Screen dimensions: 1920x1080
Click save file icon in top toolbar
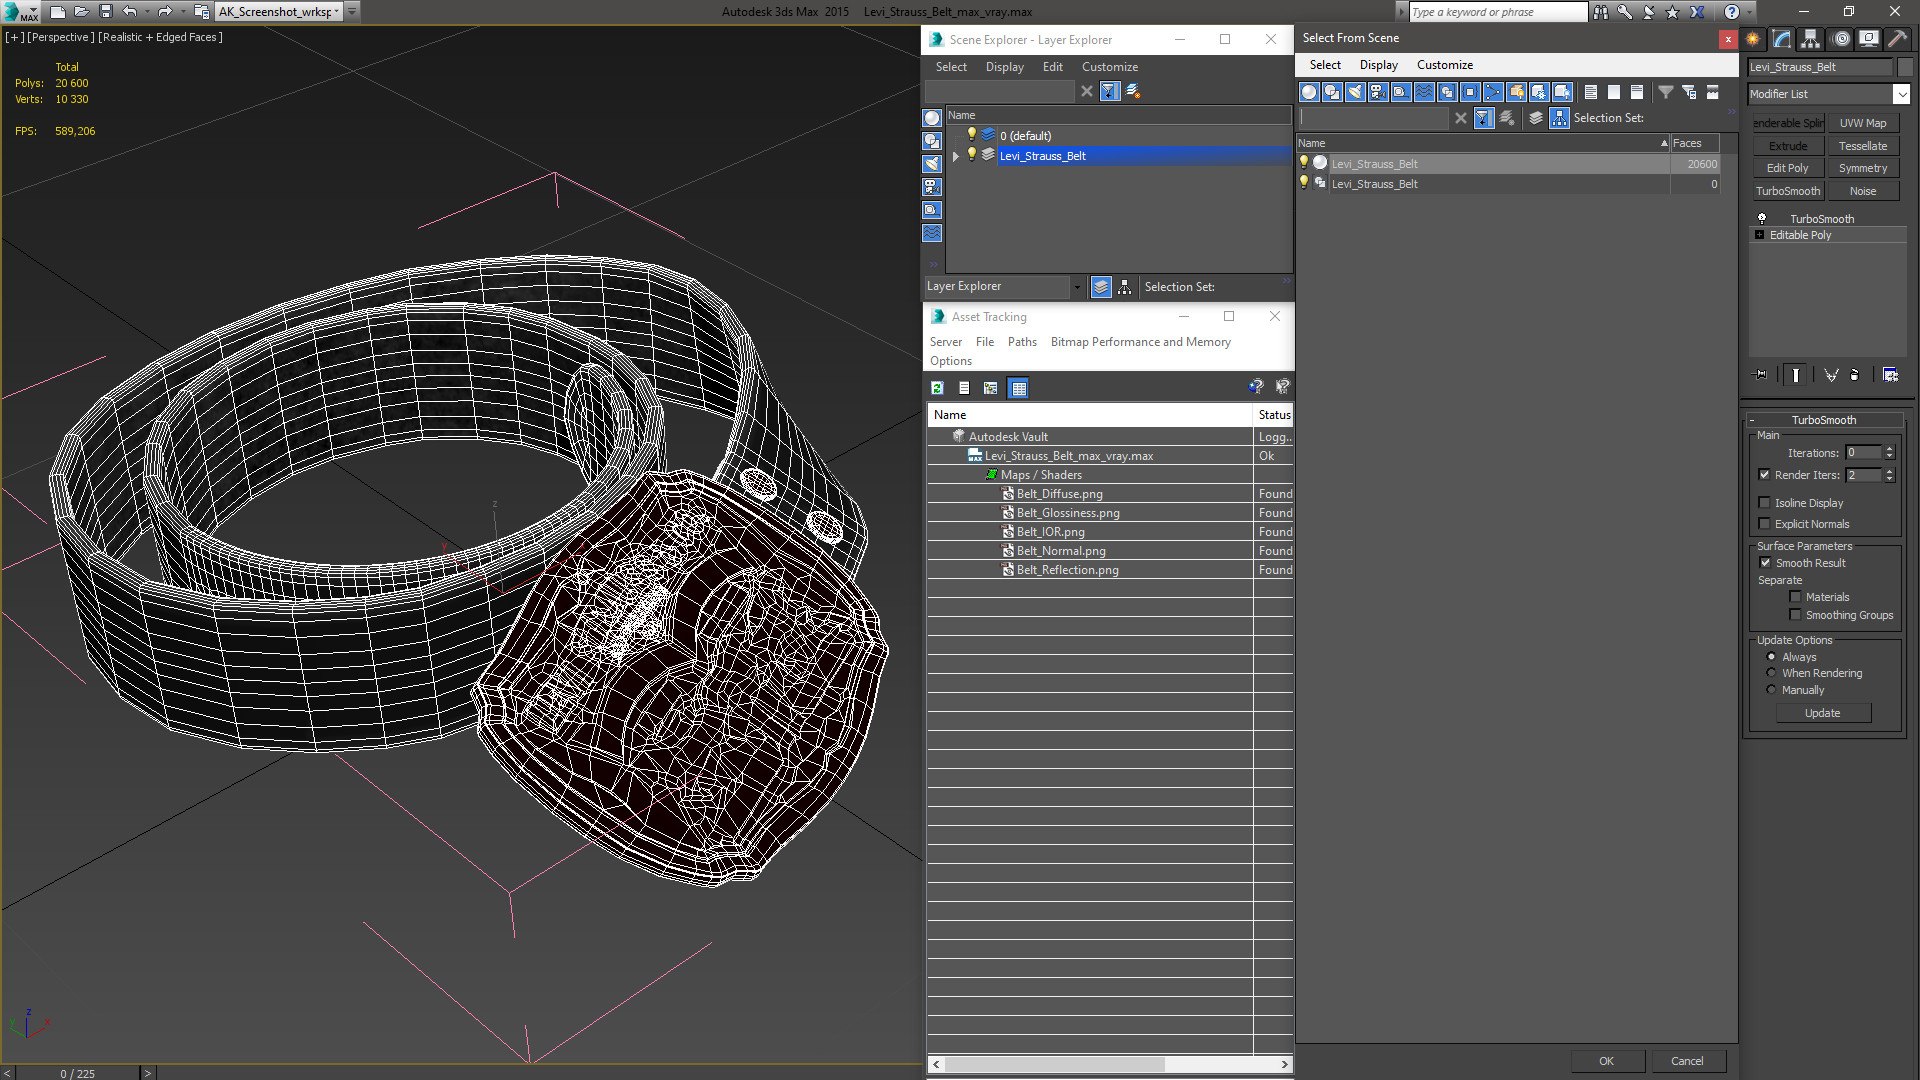106,12
